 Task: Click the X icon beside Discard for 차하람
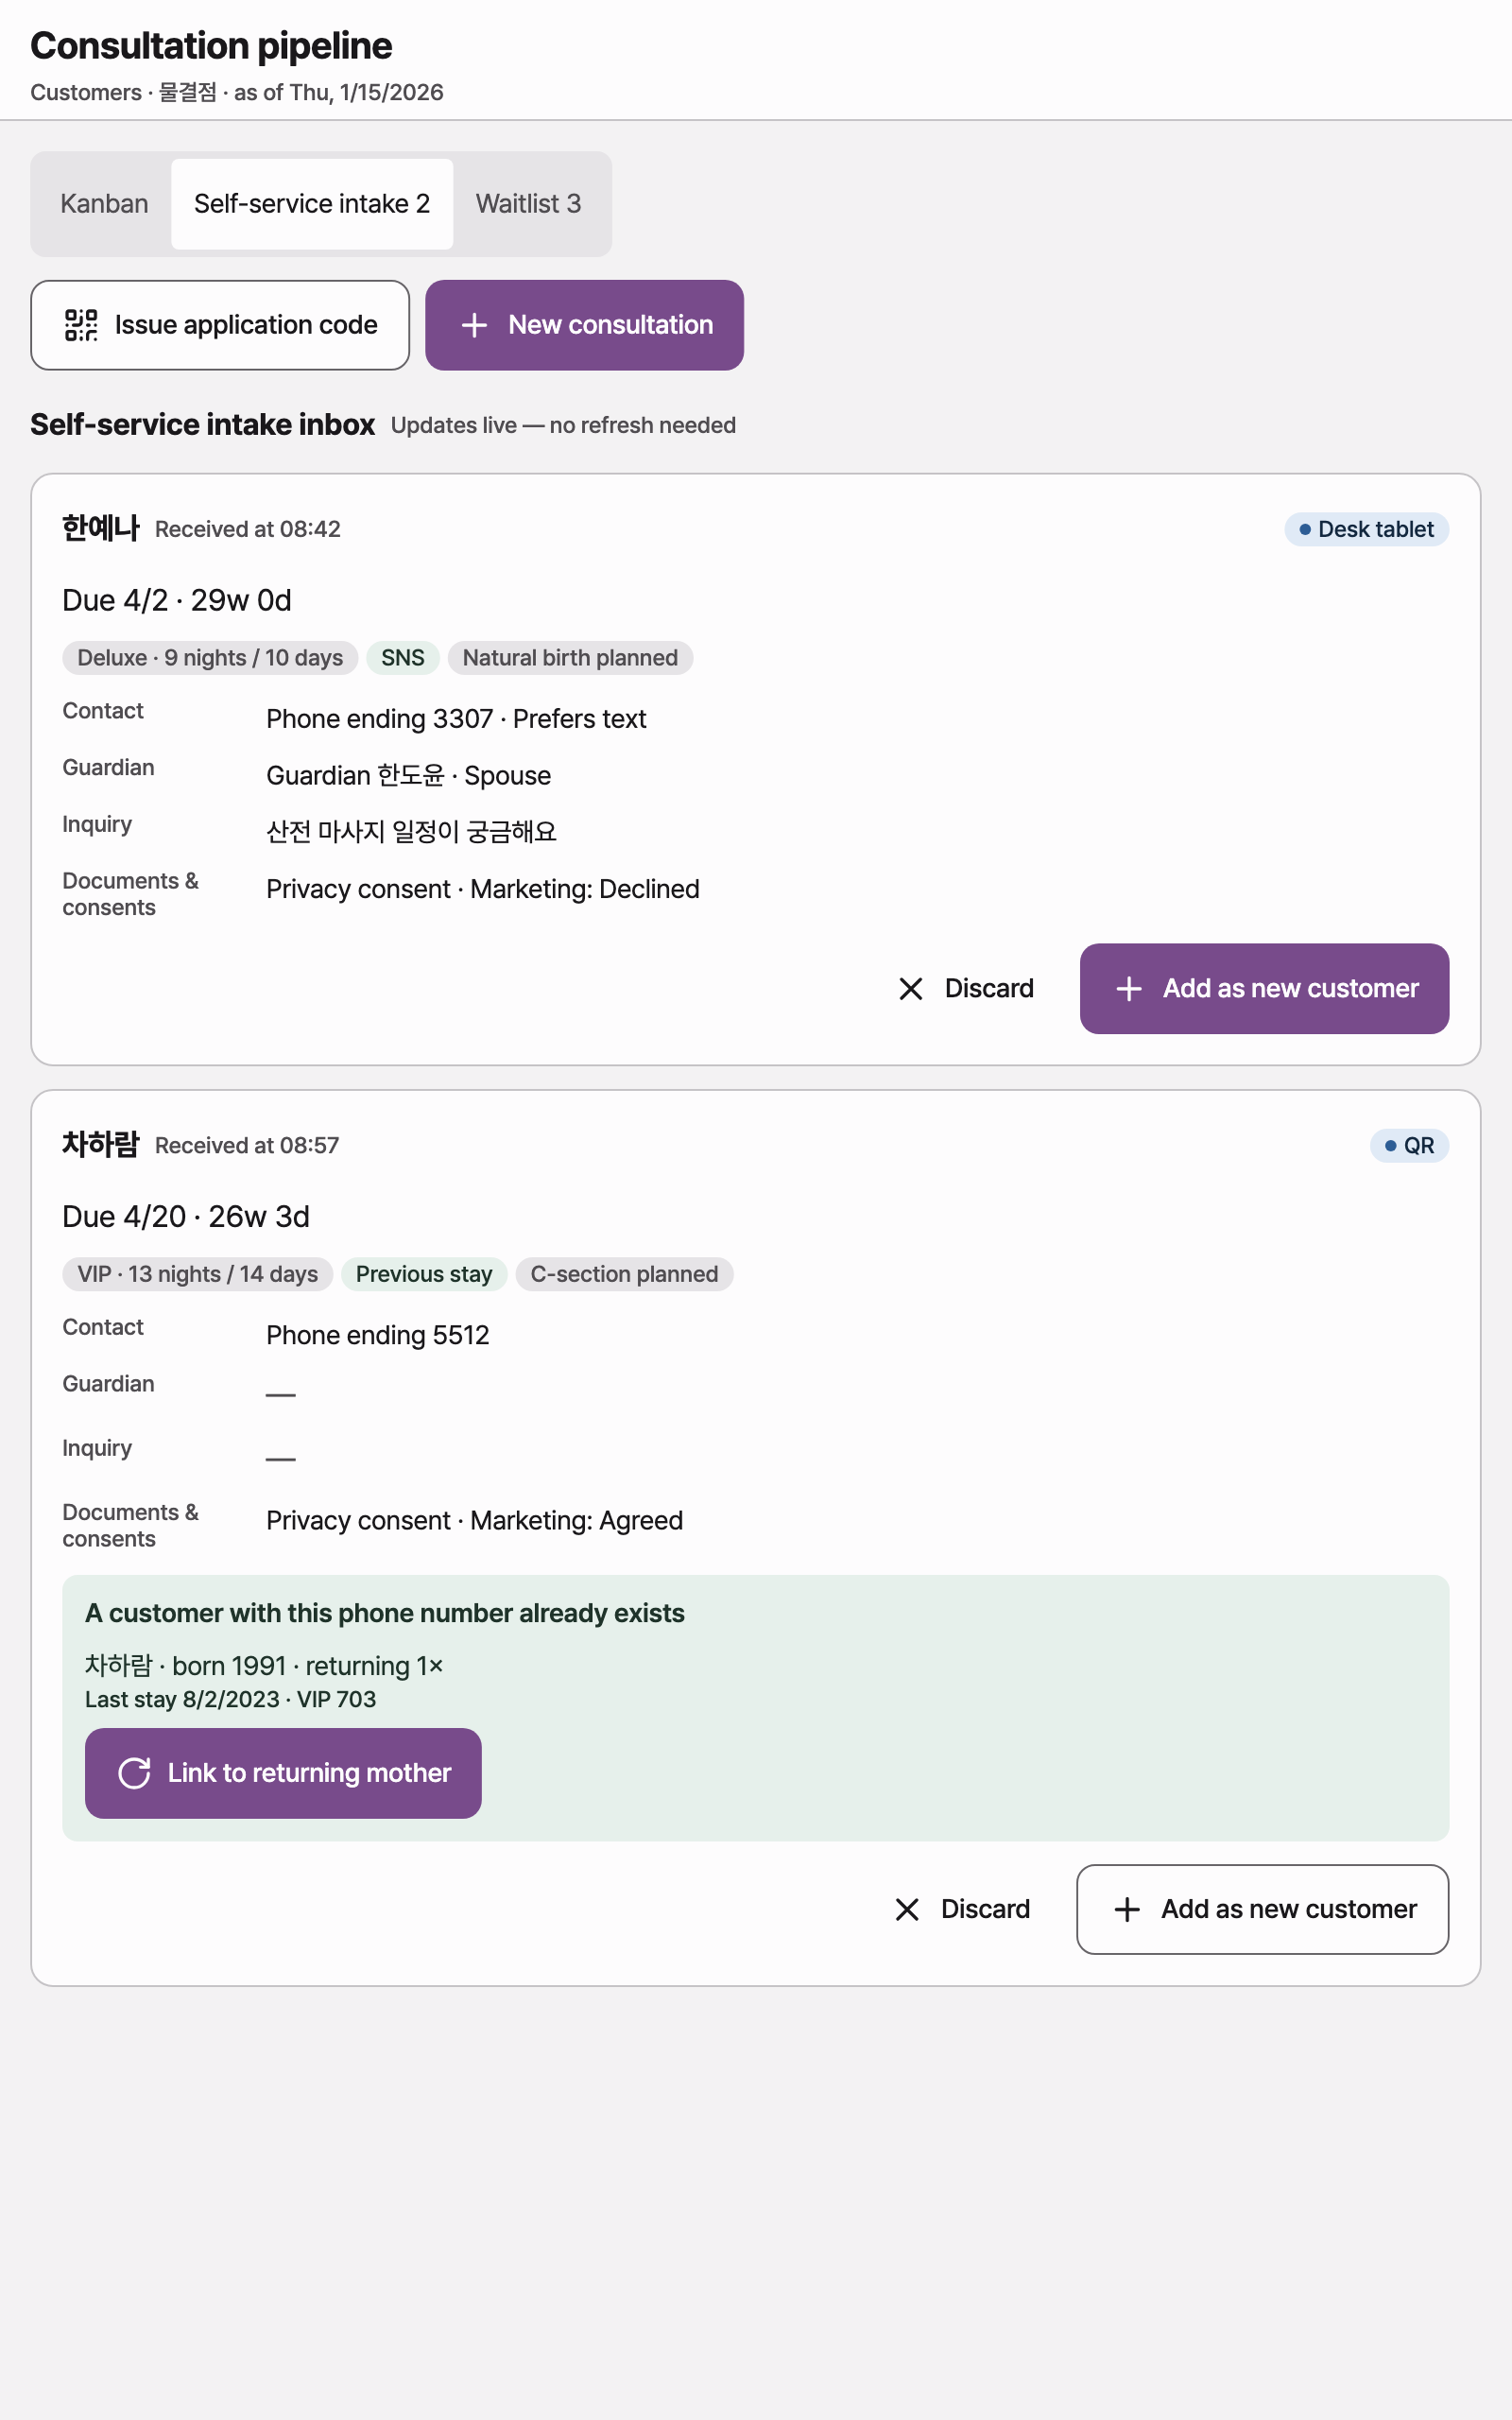click(x=907, y=1910)
